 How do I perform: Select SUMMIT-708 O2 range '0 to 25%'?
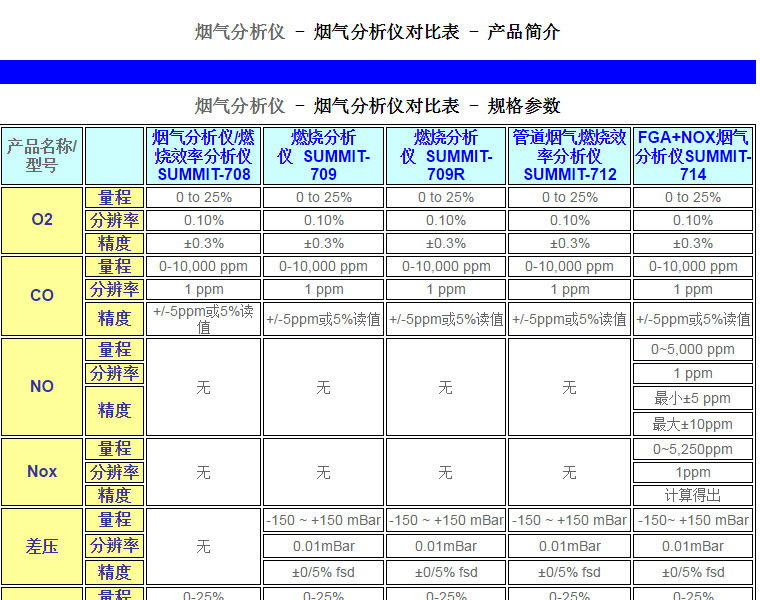coord(204,198)
